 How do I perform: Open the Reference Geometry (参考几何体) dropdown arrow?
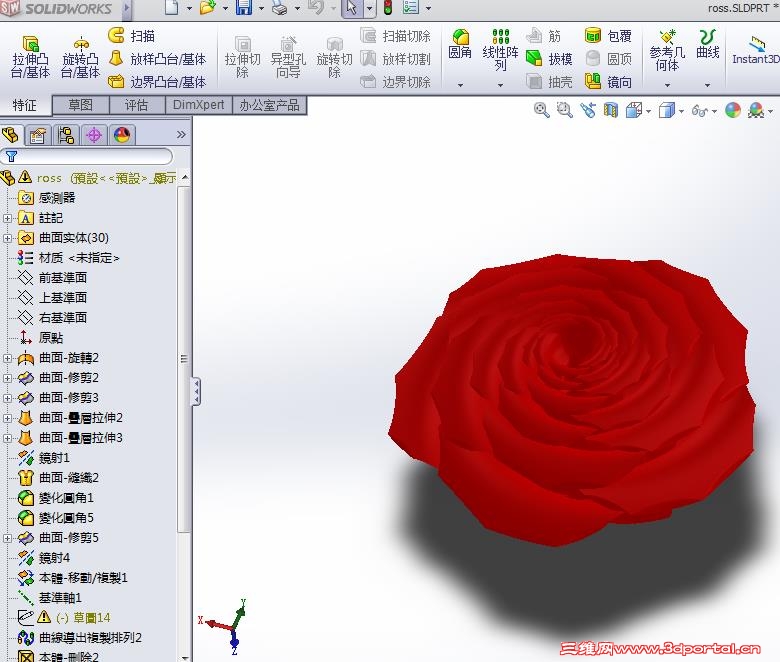tap(667, 85)
